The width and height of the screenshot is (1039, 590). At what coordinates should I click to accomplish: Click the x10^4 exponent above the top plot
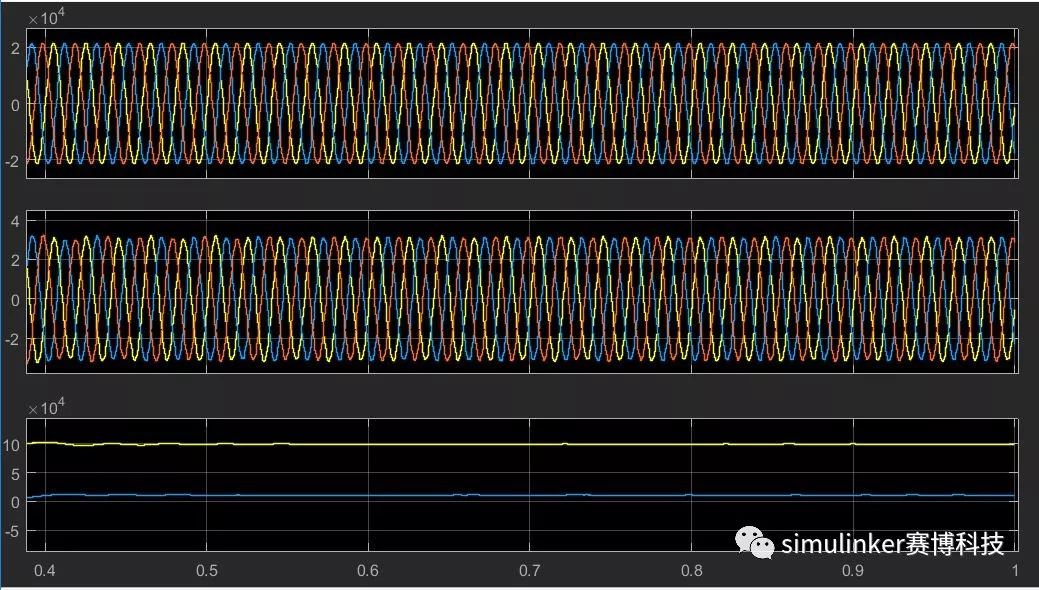click(47, 16)
